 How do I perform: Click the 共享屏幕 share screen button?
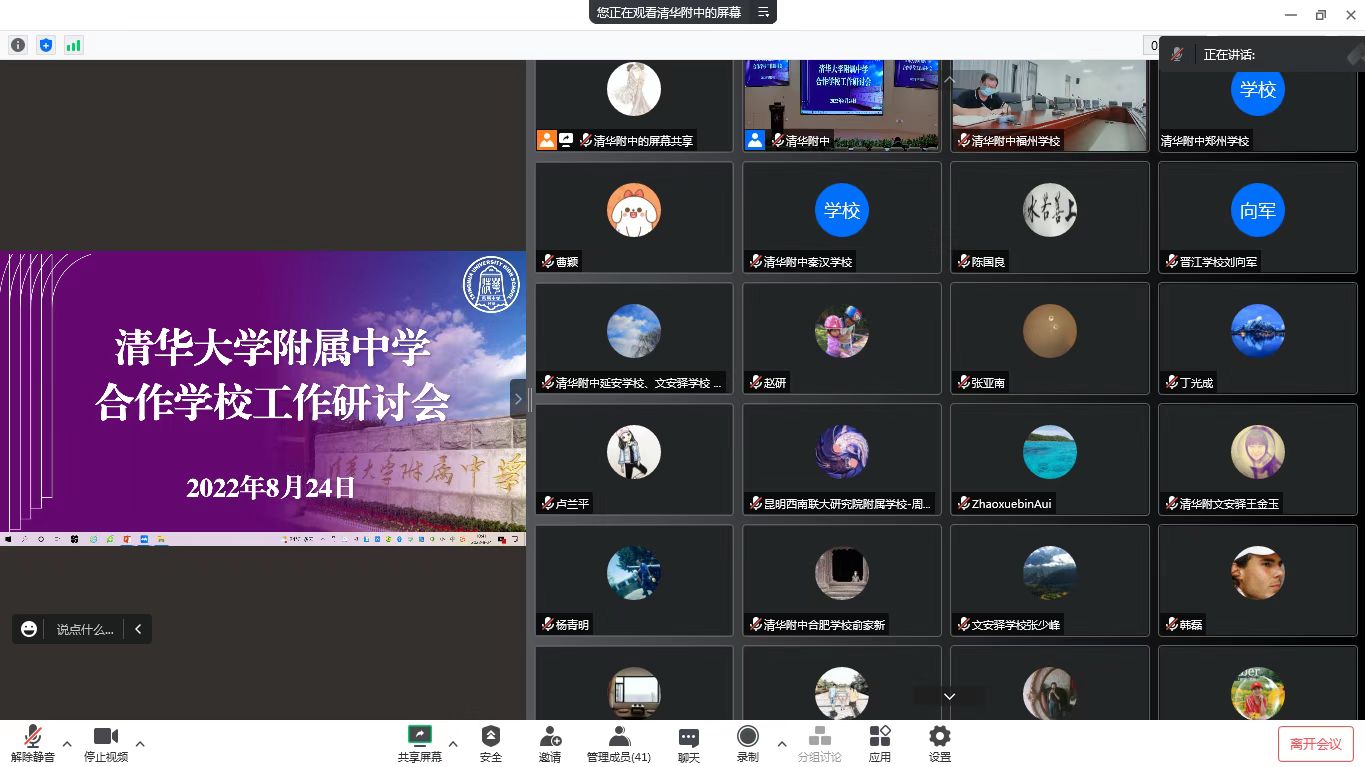click(x=419, y=744)
